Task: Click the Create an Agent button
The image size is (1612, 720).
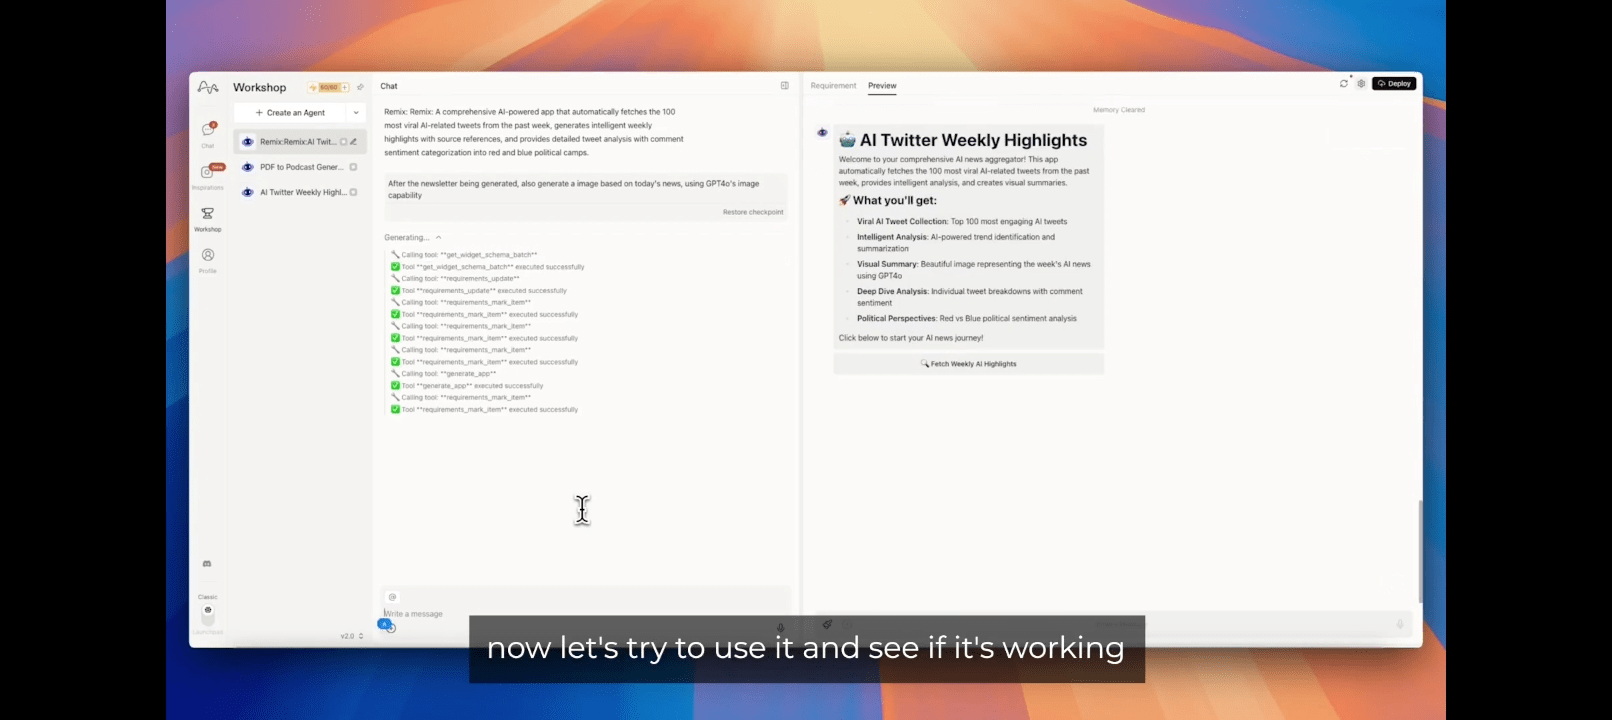Action: click(x=290, y=113)
